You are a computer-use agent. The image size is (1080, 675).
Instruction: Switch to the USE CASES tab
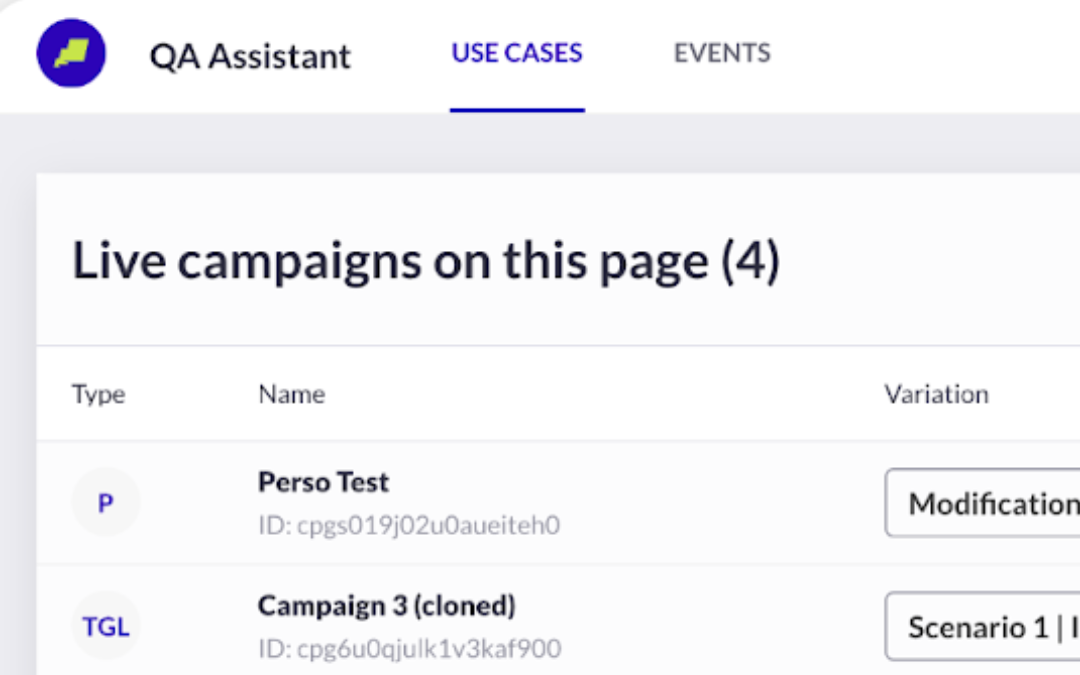[x=517, y=53]
